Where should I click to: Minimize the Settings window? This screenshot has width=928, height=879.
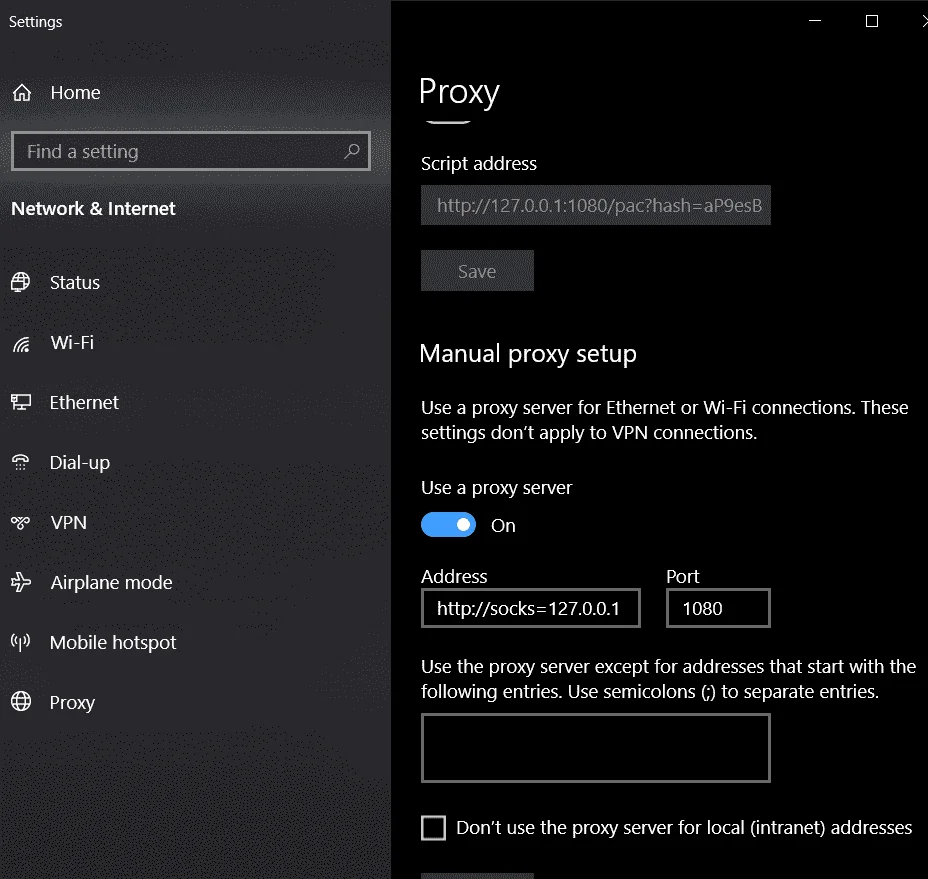point(815,21)
